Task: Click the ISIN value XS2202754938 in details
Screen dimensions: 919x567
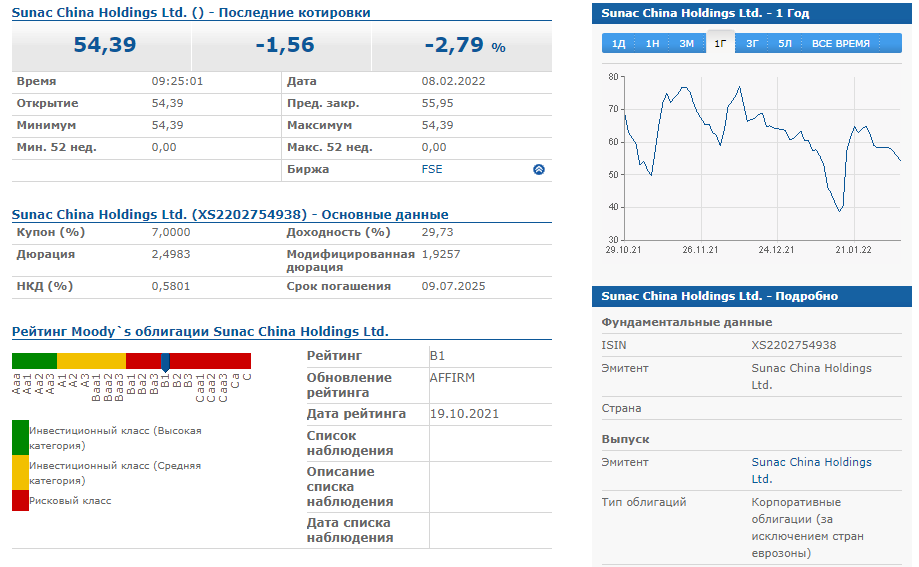Action: pos(794,345)
